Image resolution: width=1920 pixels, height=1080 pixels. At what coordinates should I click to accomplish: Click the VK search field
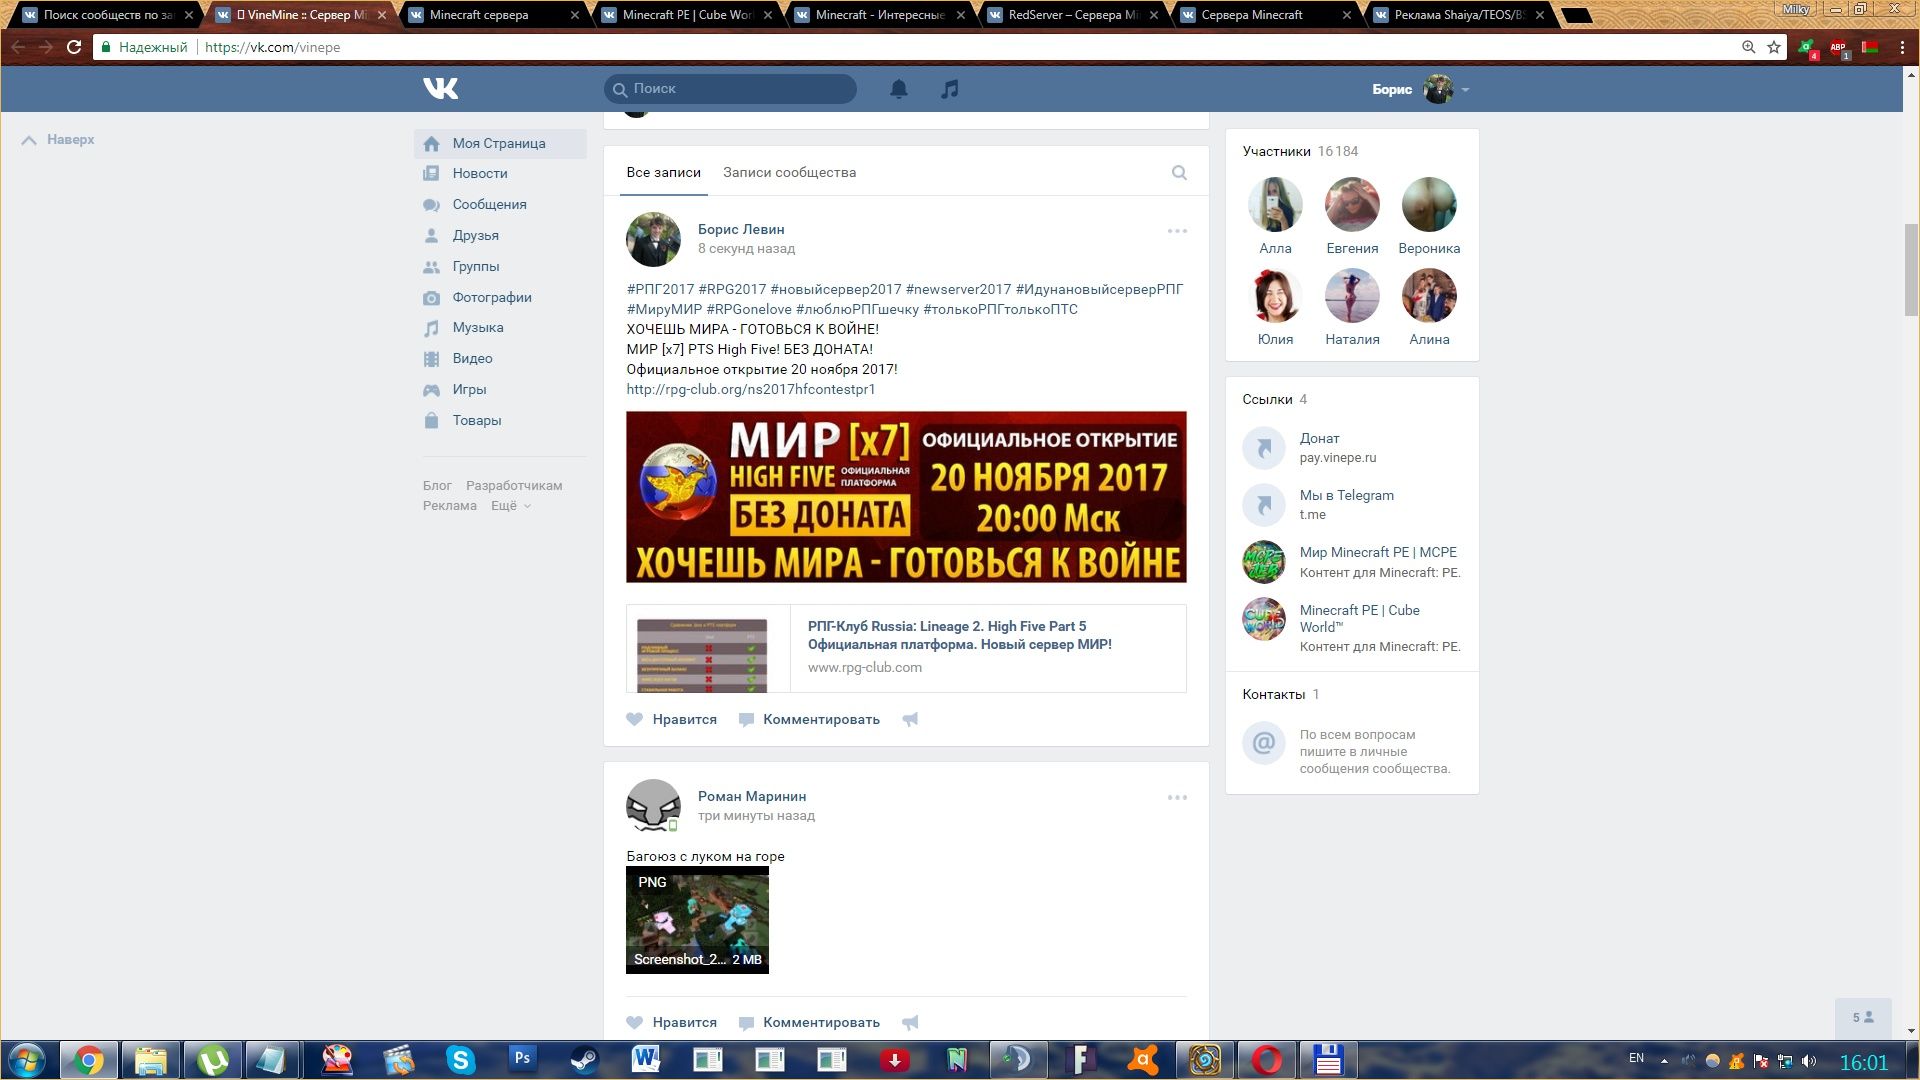pyautogui.click(x=730, y=89)
